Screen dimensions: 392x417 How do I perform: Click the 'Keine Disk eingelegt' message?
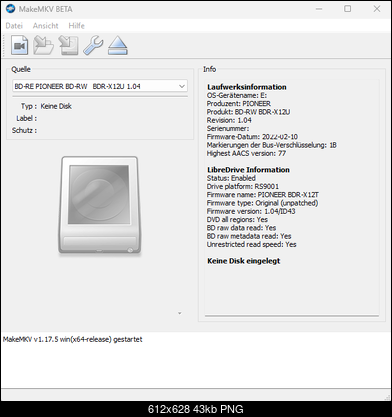point(244,261)
